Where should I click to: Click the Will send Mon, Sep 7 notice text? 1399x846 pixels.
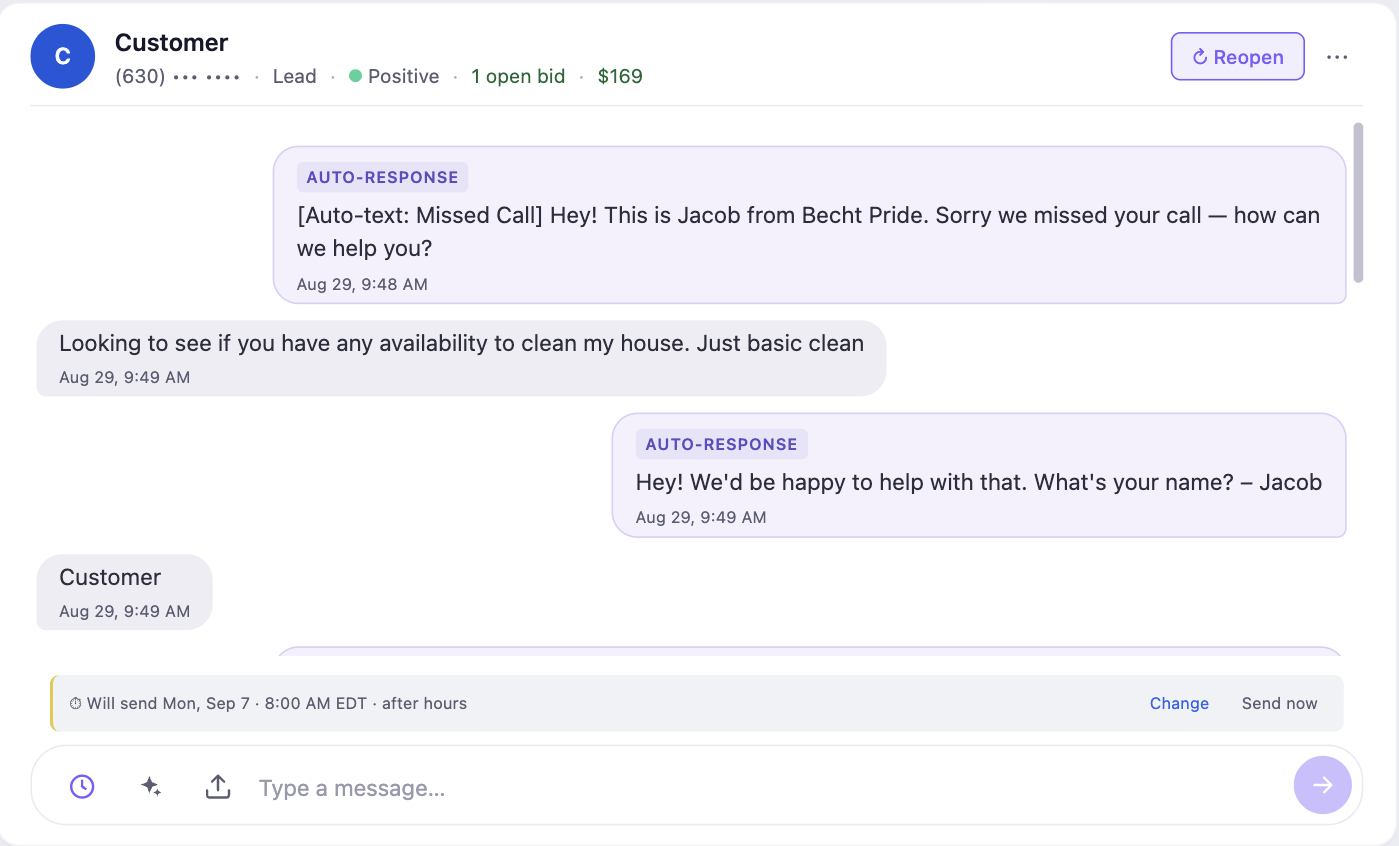(268, 703)
